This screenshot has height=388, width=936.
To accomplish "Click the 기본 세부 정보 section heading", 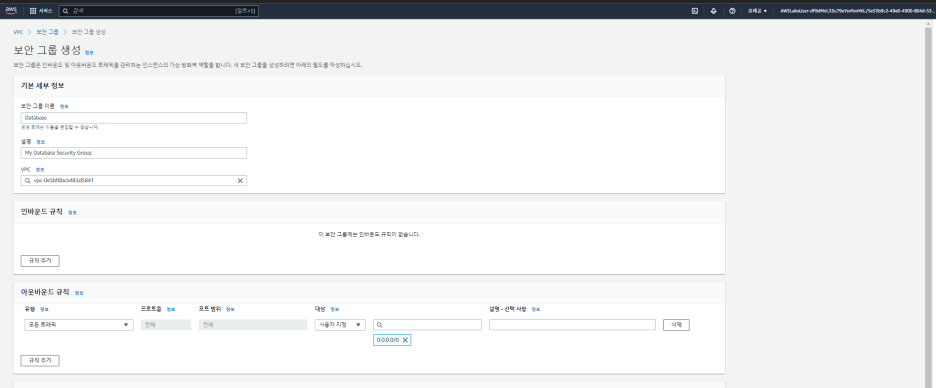I will pos(42,85).
